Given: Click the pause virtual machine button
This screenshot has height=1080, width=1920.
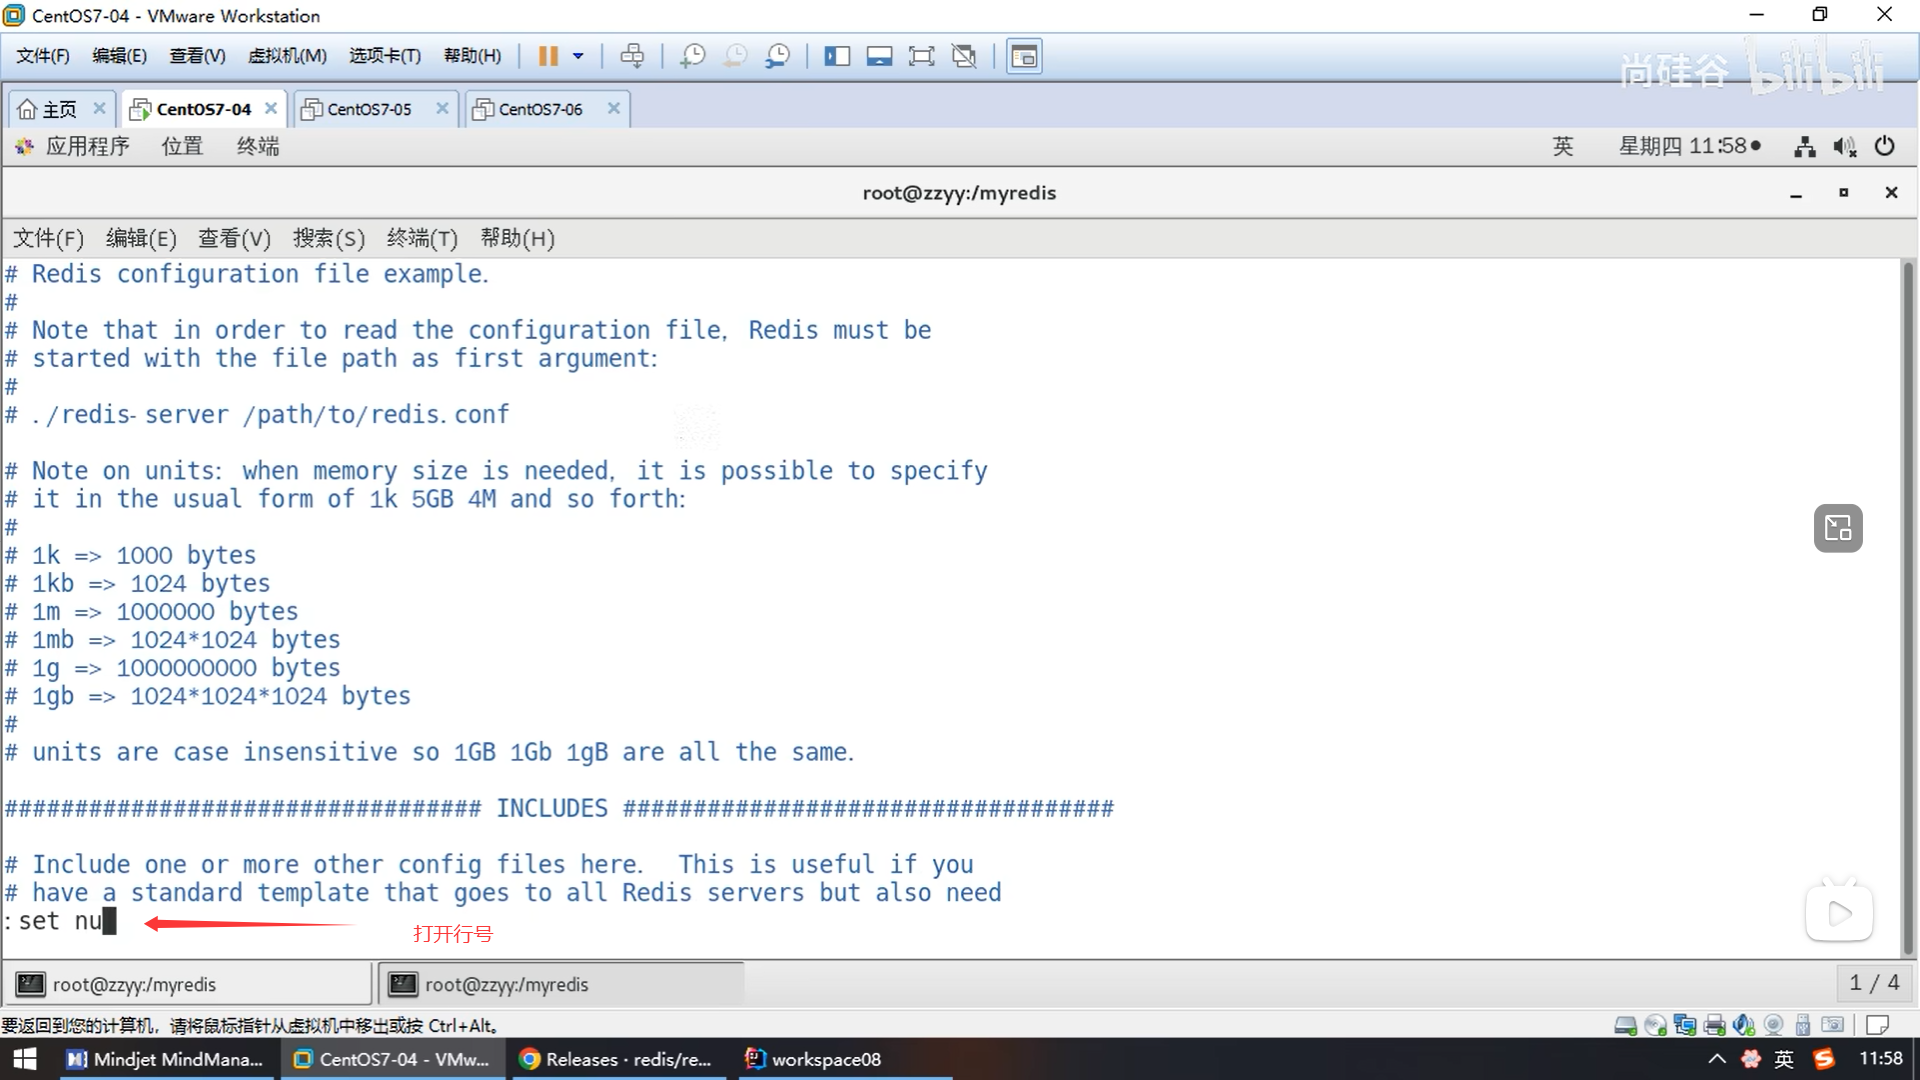Looking at the screenshot, I should [x=547, y=56].
